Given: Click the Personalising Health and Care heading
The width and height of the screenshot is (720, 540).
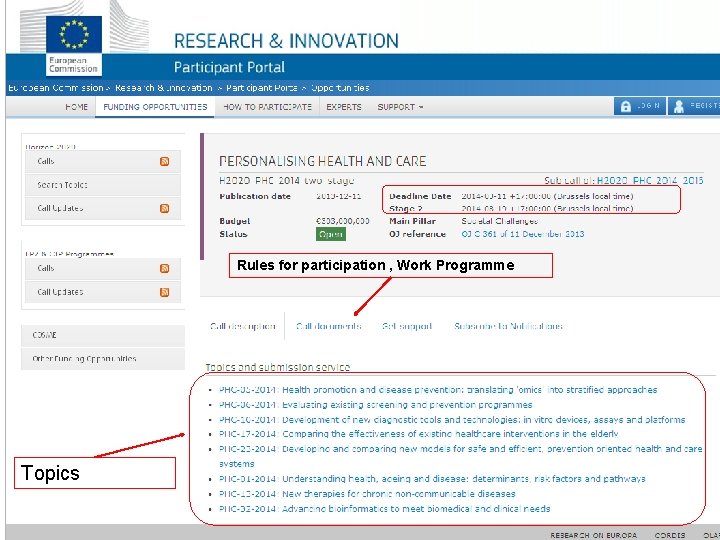Looking at the screenshot, I should tap(323, 161).
